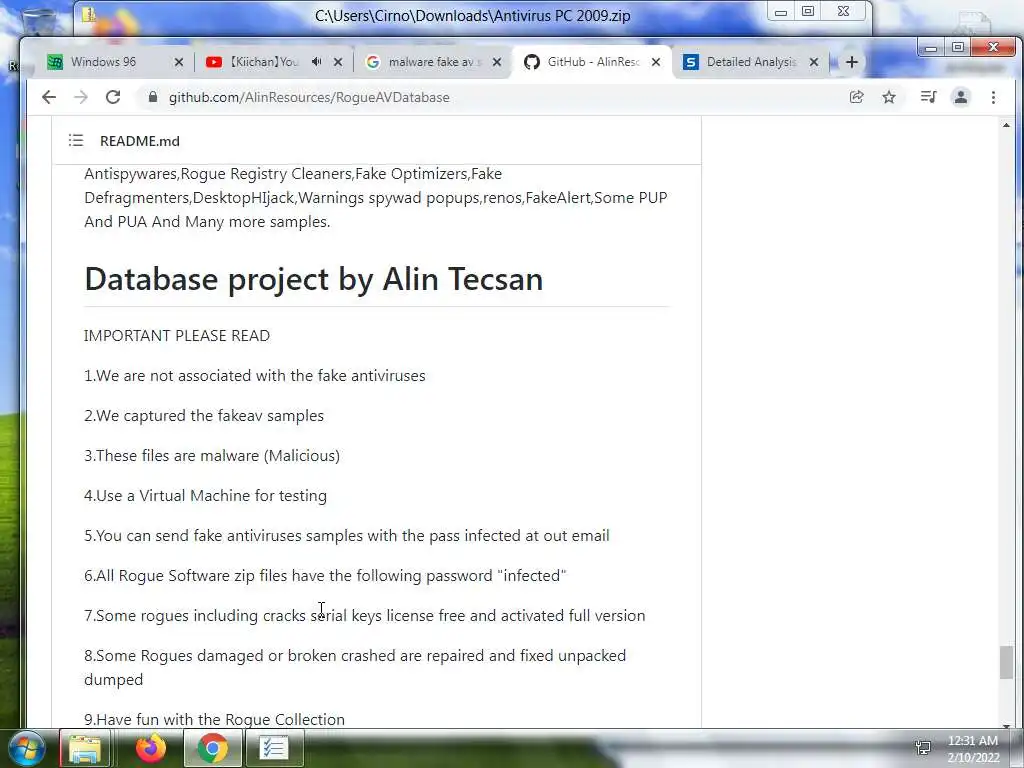Viewport: 1024px width, 768px height.
Task: Click the site lock icon in address bar
Action: pos(153,97)
